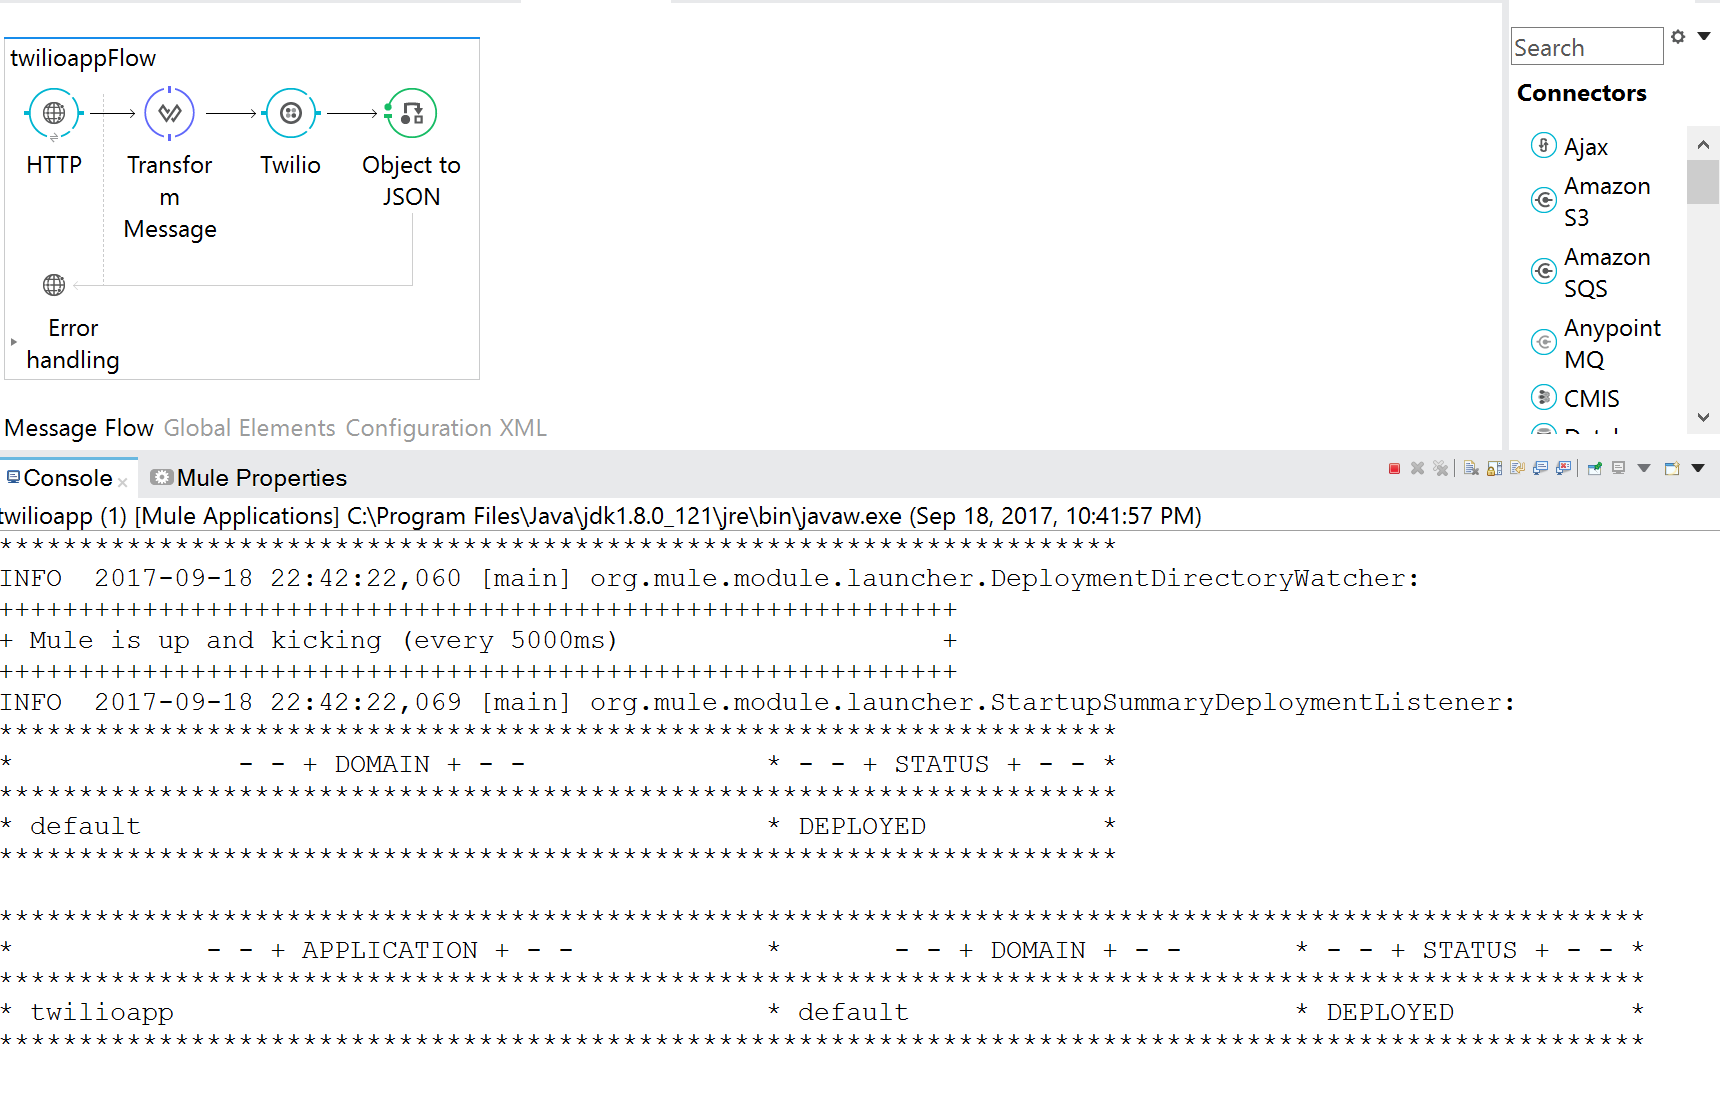Select the CMIS connector icon

[x=1544, y=398]
